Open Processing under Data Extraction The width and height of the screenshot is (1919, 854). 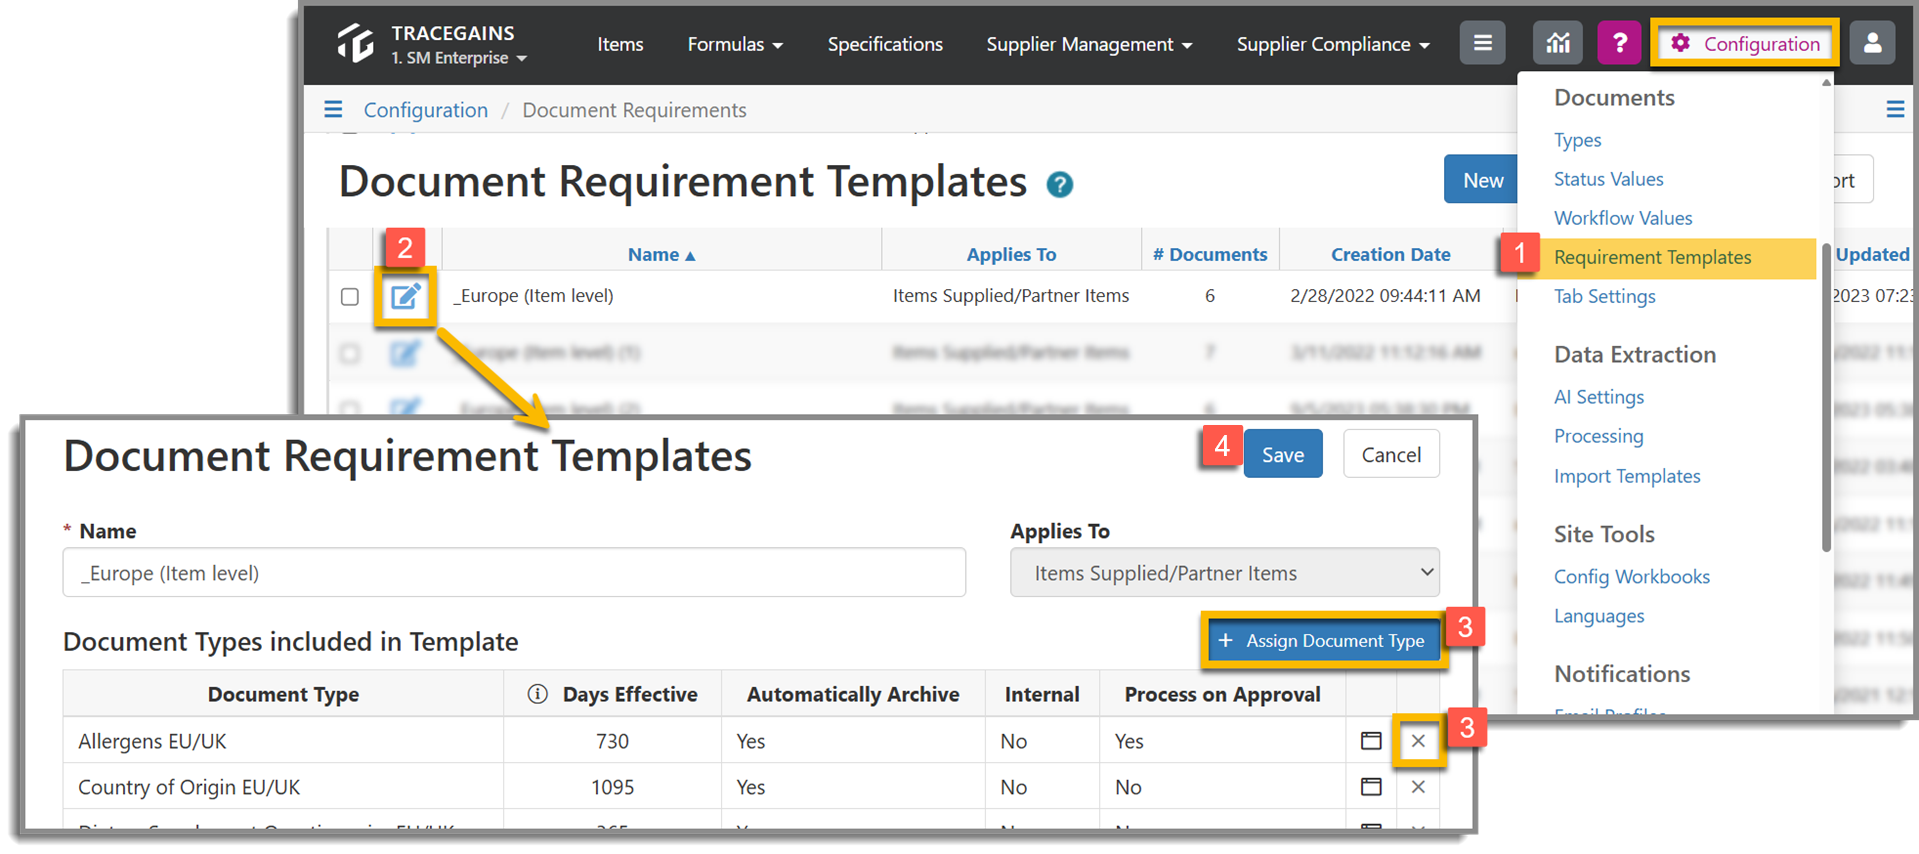pyautogui.click(x=1598, y=436)
